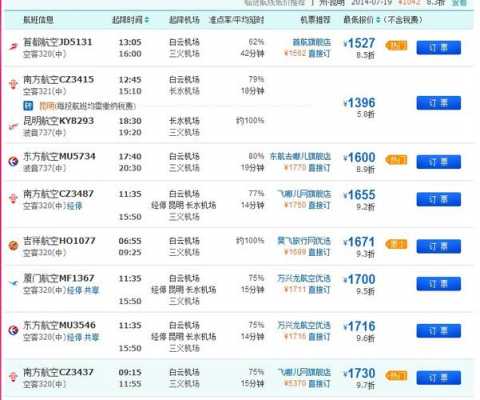Image resolution: width=480 pixels, height=400 pixels.
Task: Click China Eastern MU5734 airline logo
Action: 13,162
